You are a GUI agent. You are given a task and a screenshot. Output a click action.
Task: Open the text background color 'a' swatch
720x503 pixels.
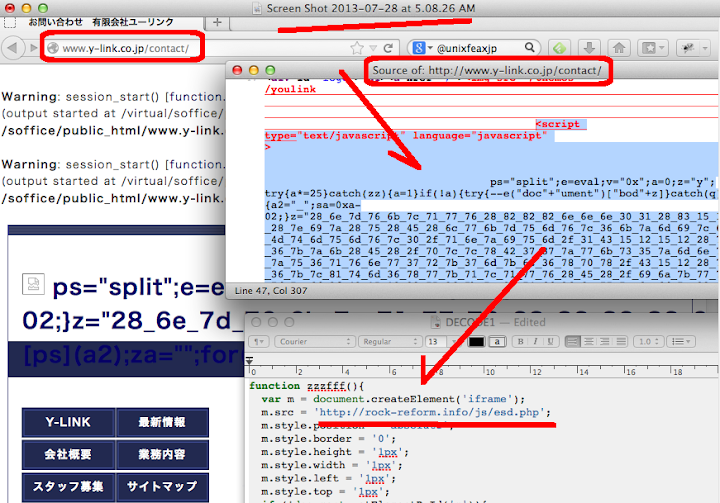pos(496,341)
